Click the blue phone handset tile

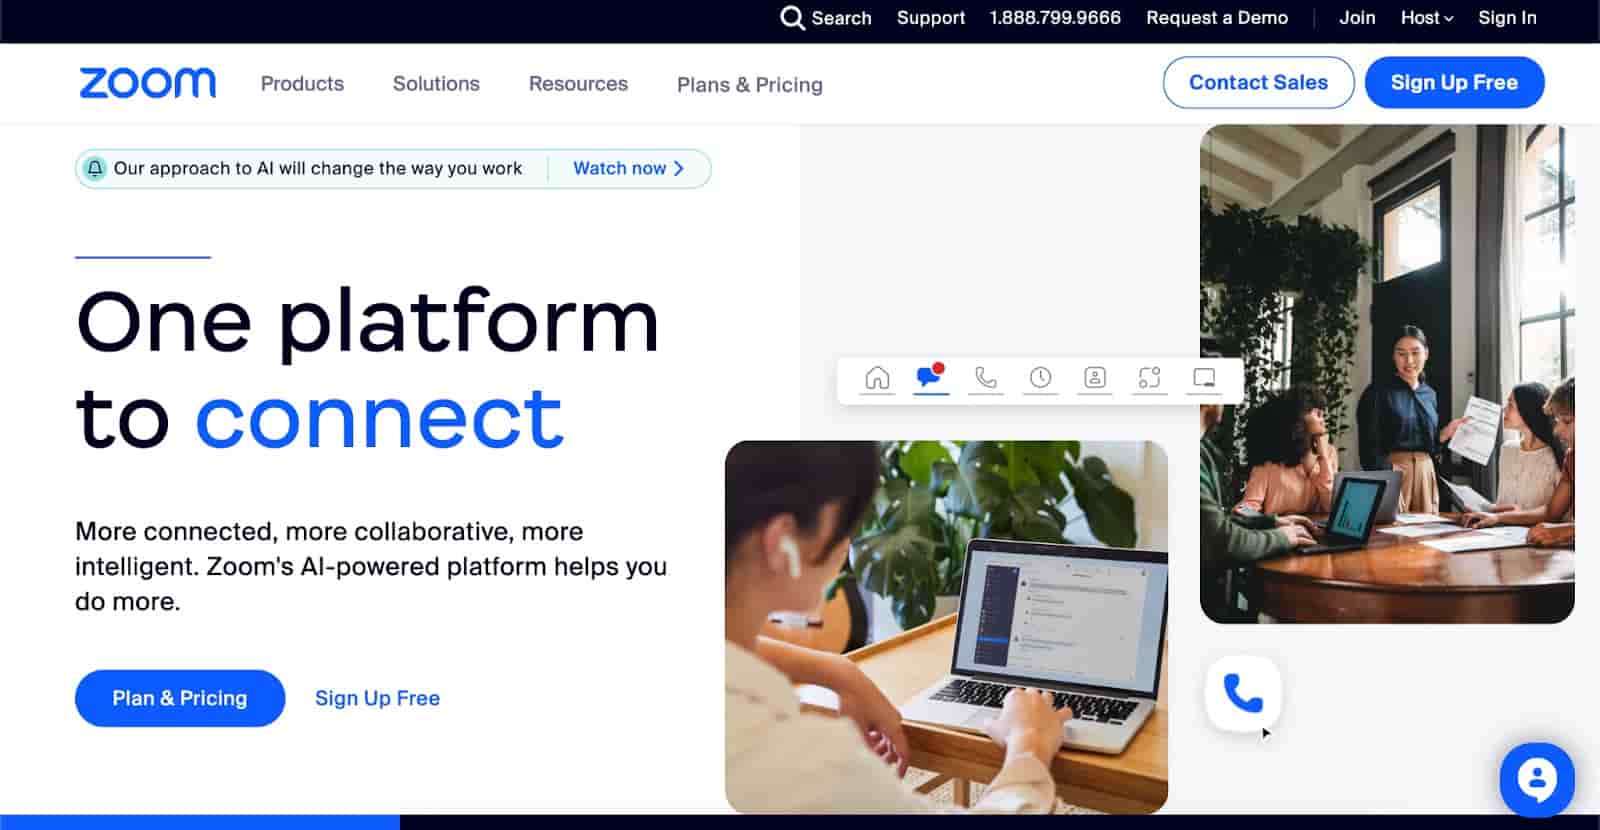pos(1243,693)
